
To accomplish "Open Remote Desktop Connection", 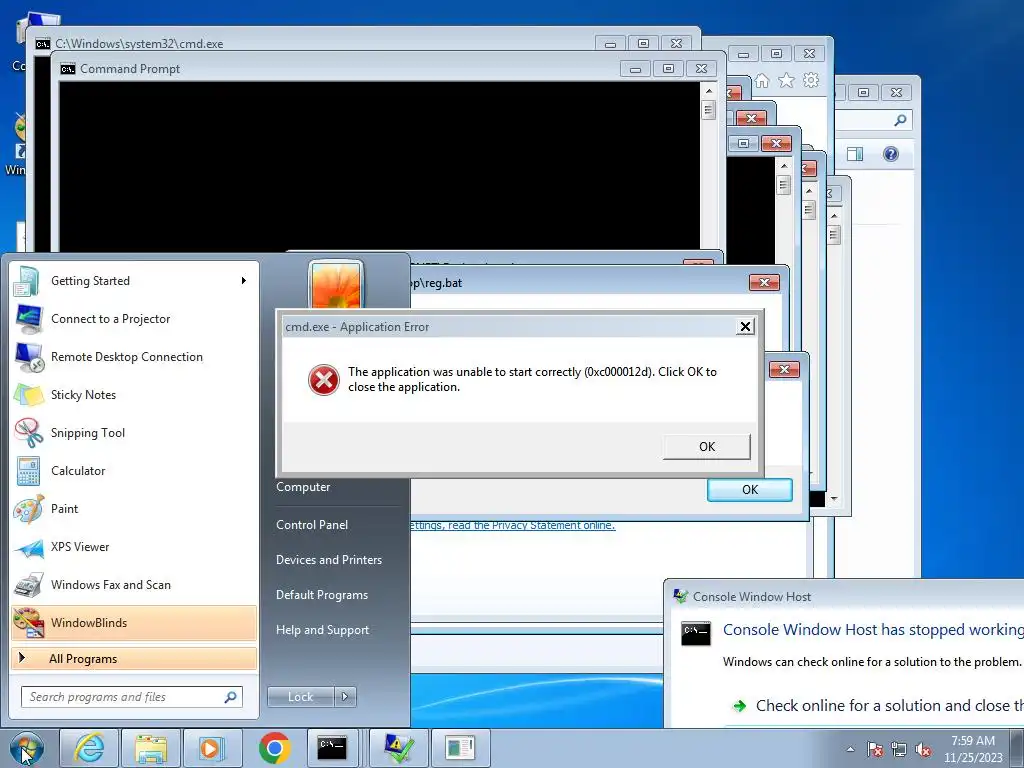I will pyautogui.click(x=134, y=357).
